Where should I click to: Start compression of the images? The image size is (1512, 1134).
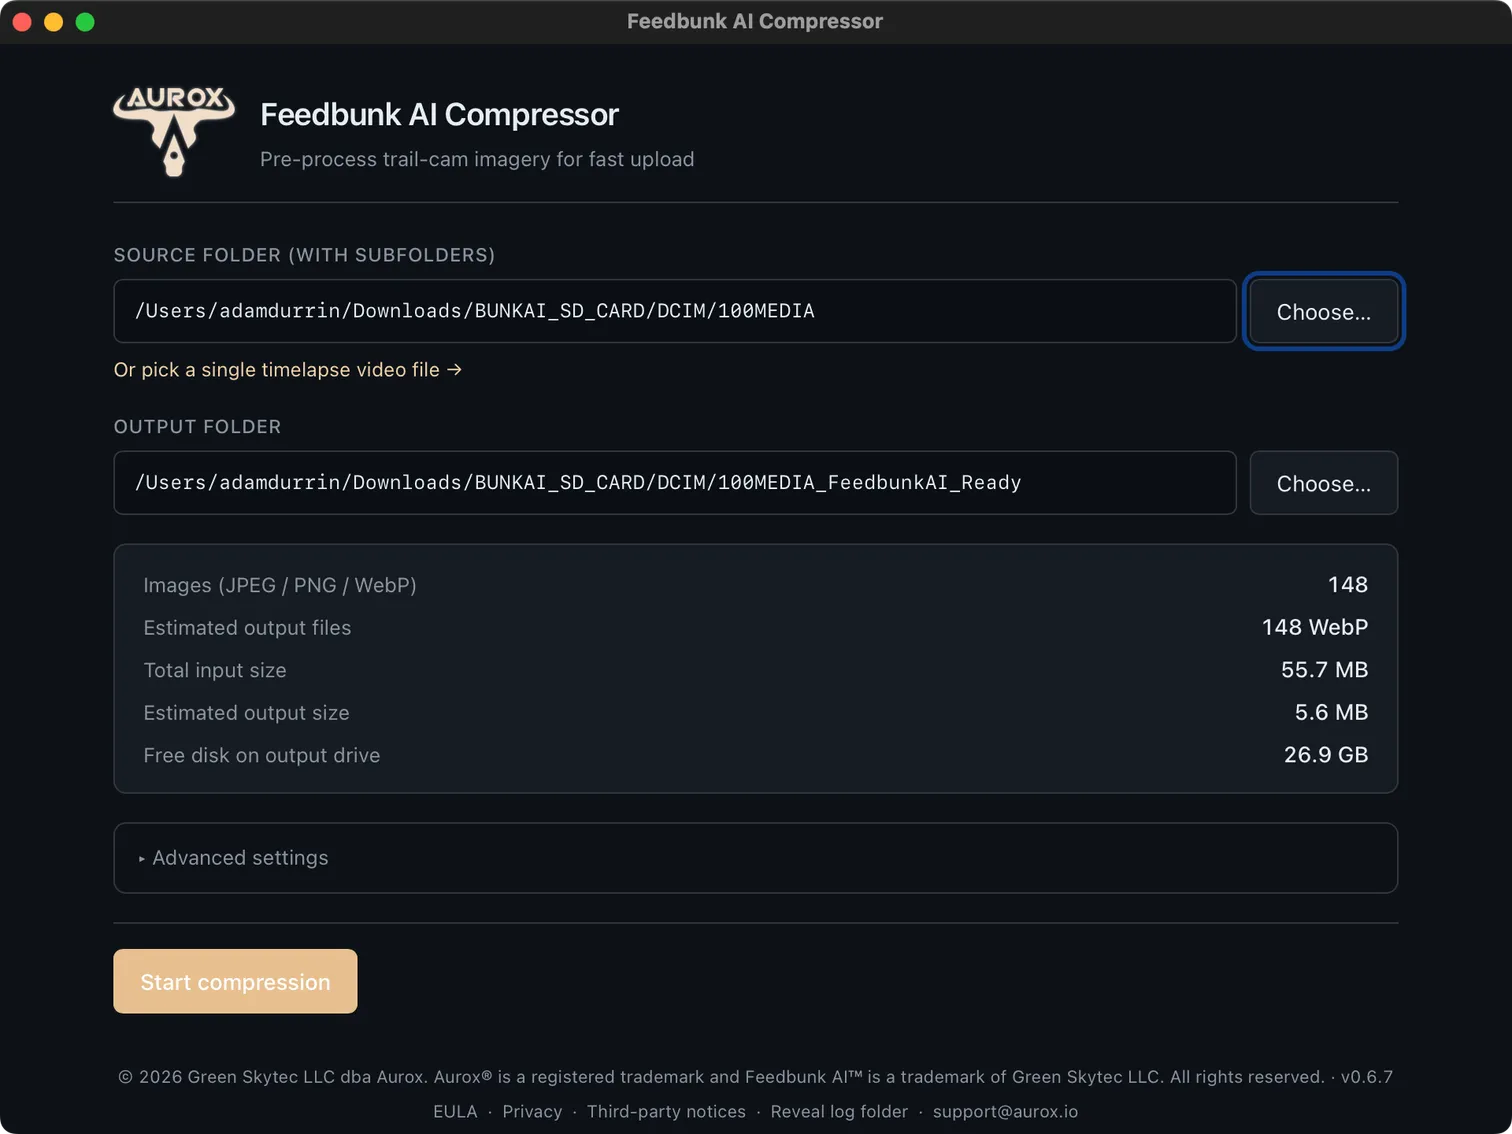pyautogui.click(x=235, y=981)
